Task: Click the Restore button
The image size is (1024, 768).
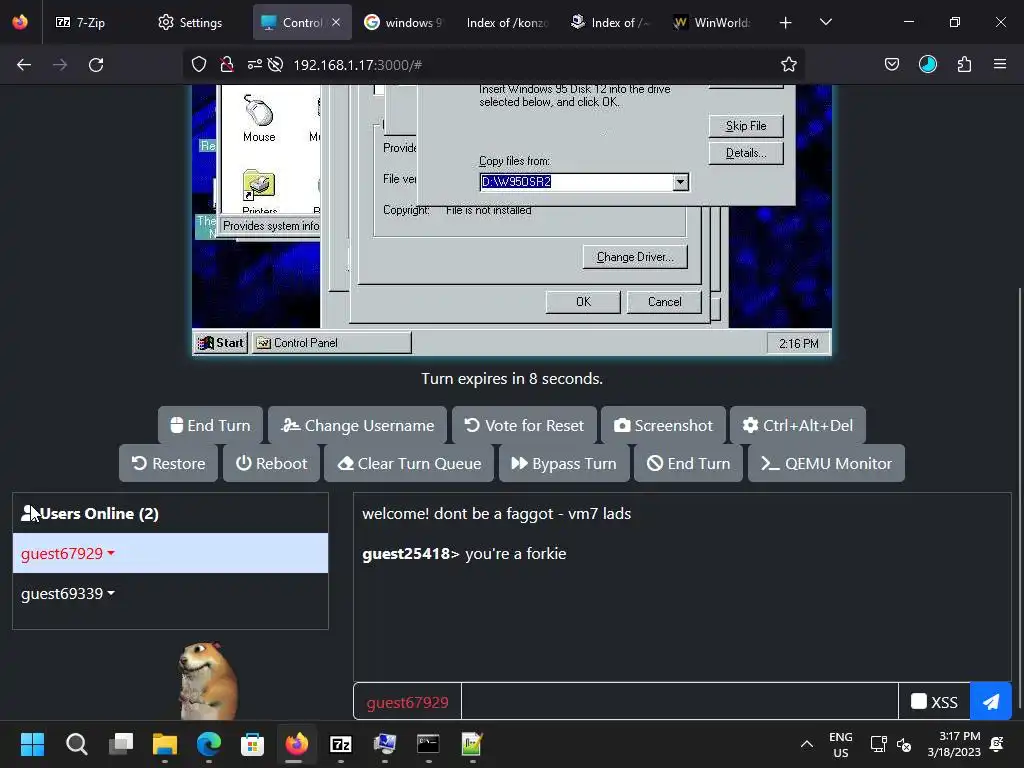Action: pos(168,464)
